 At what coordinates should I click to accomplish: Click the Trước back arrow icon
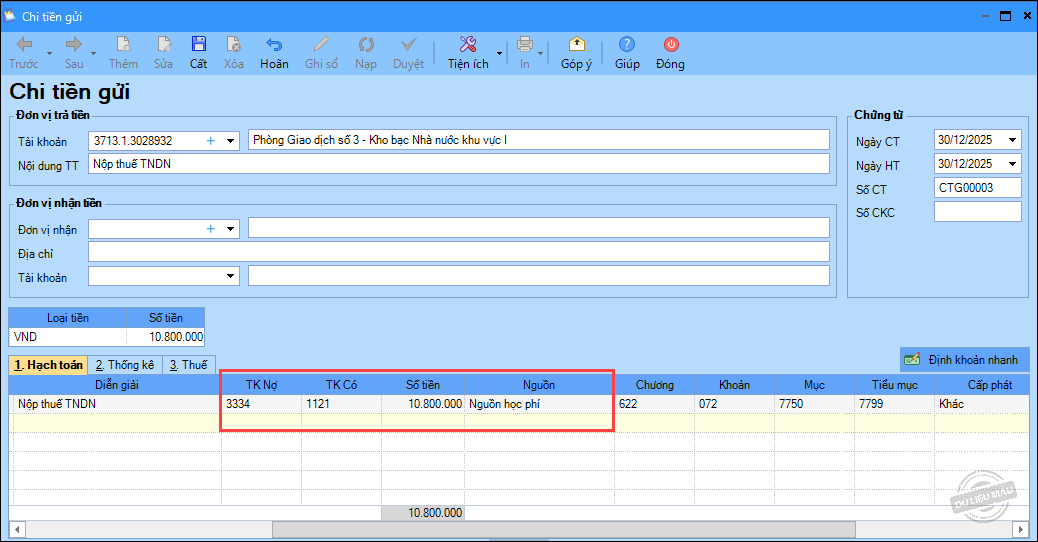24,45
